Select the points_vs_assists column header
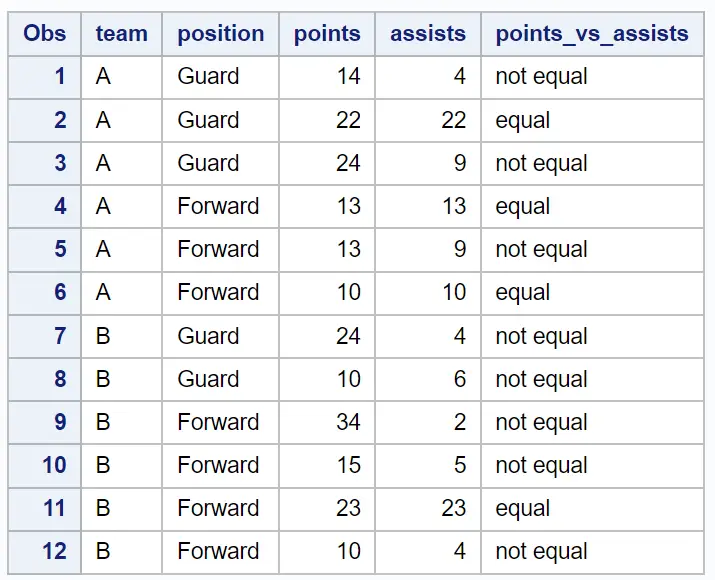This screenshot has width=715, height=580. coord(592,34)
